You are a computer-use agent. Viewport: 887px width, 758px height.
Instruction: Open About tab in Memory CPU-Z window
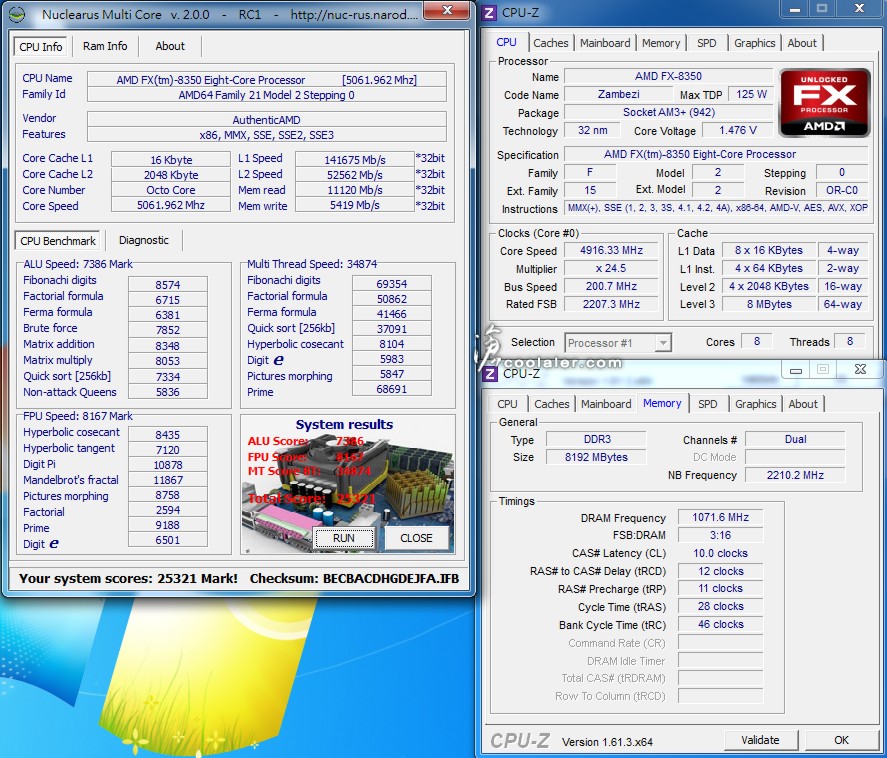pyautogui.click(x=803, y=404)
